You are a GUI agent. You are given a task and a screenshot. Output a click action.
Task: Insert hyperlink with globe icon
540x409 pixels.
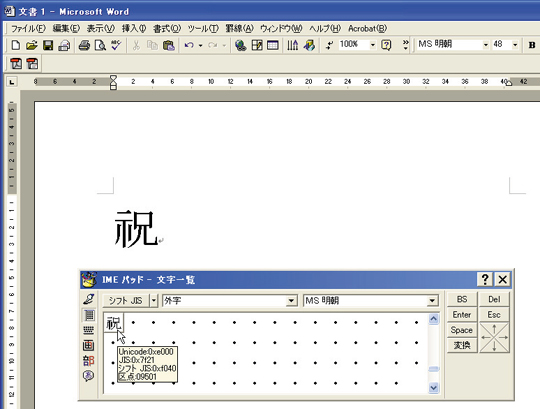coord(240,45)
